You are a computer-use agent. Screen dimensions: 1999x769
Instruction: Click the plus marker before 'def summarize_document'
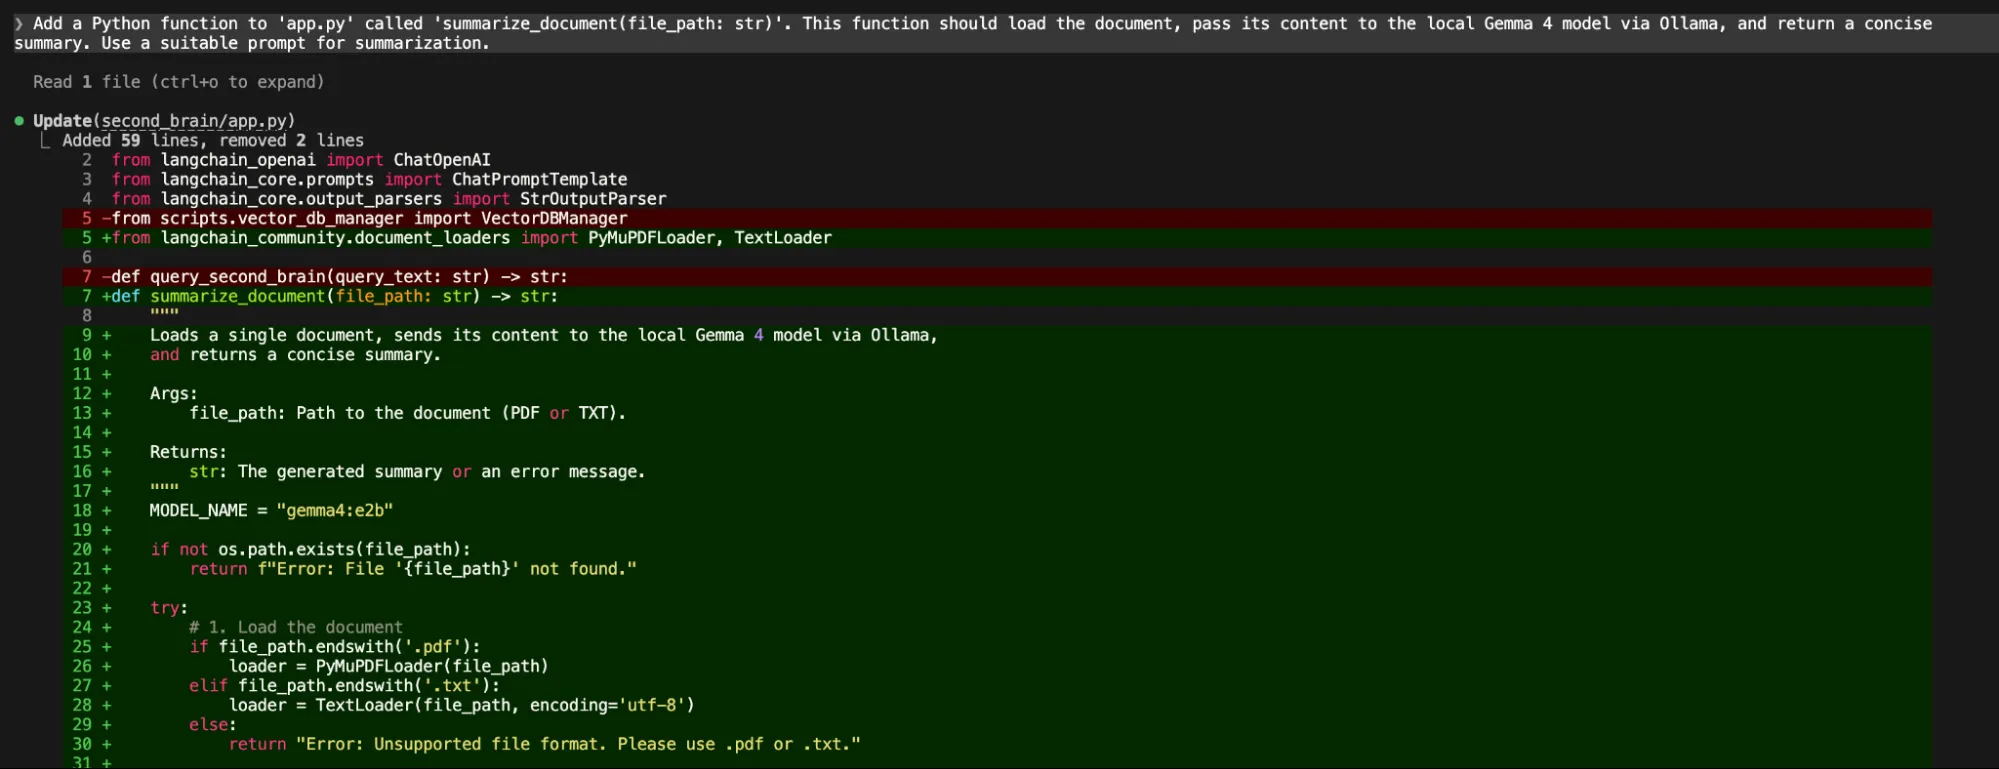[106, 297]
